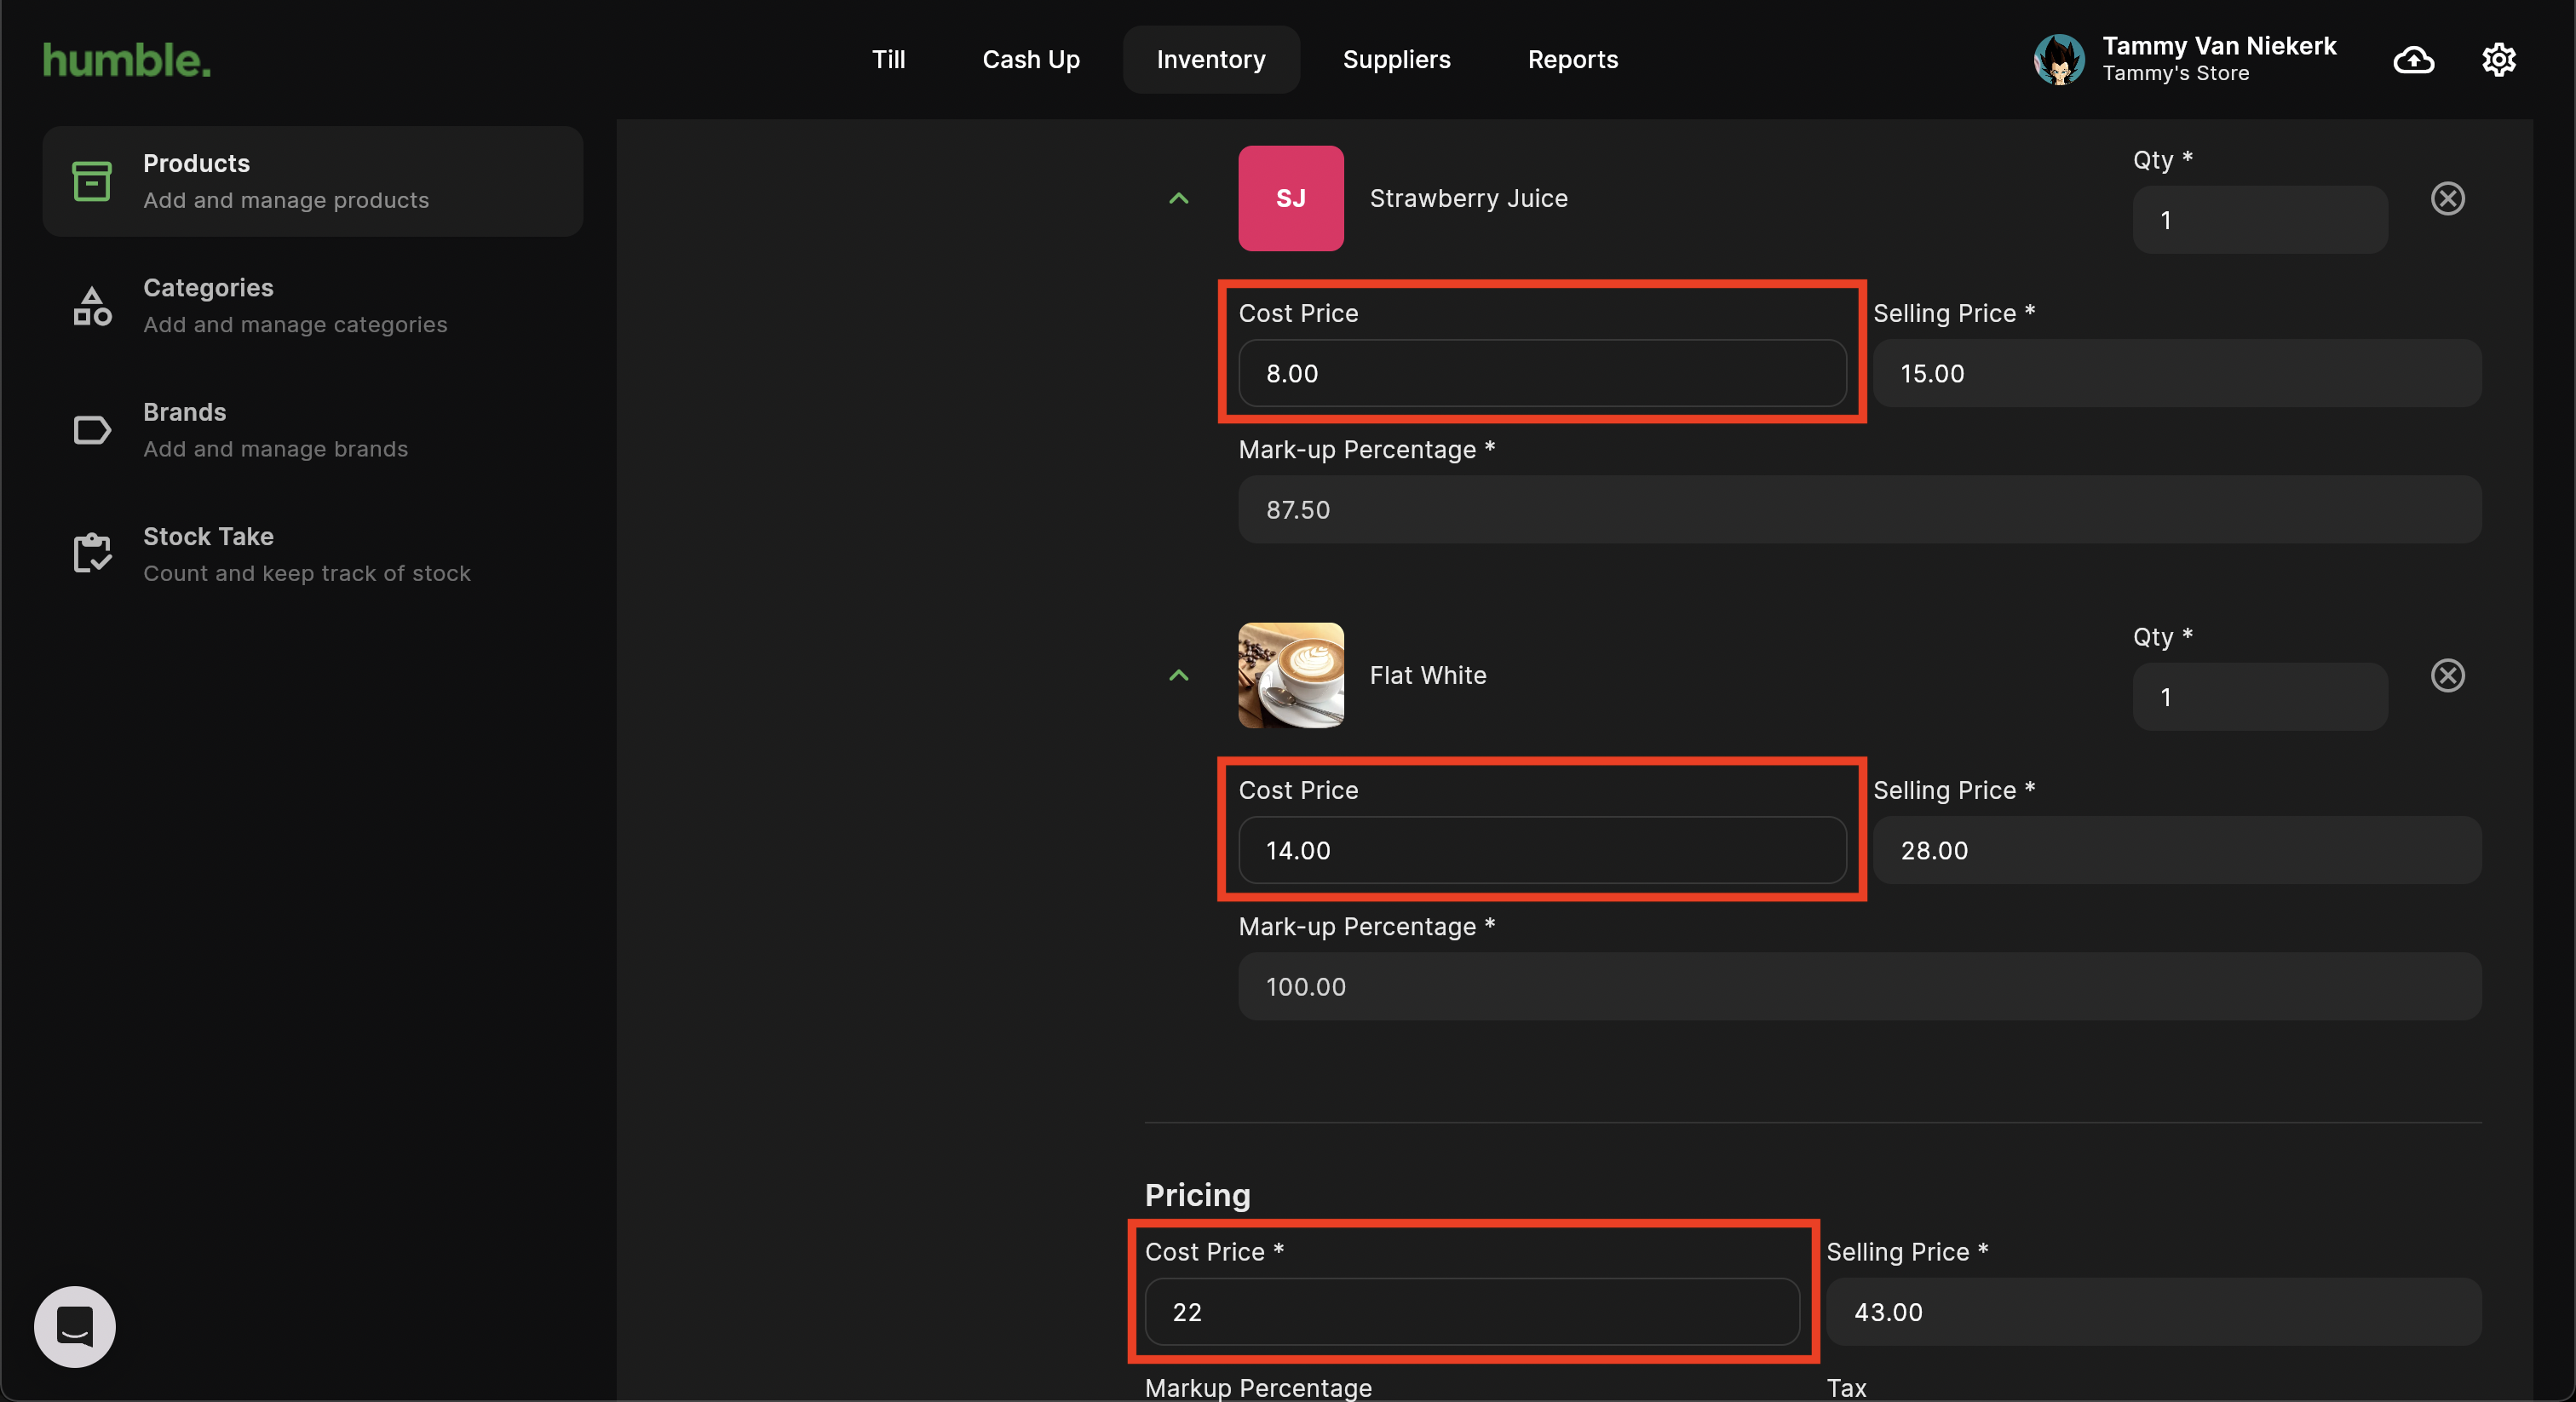Screen dimensions: 2576x1402
Task: Remove Flat White with its X icon
Action: pyautogui.click(x=2447, y=675)
